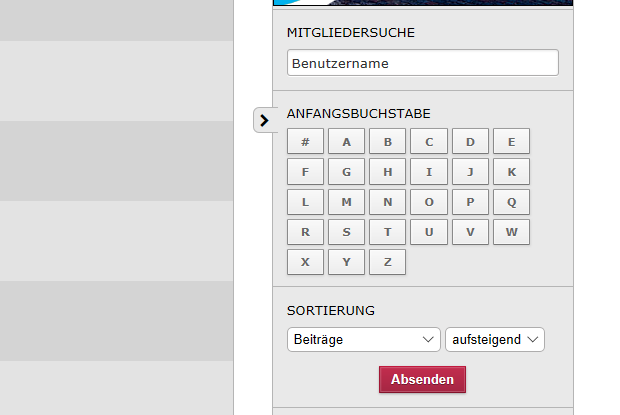Viewport: 620px width, 415px height.
Task: Filter member list by letter S
Action: pyautogui.click(x=346, y=232)
